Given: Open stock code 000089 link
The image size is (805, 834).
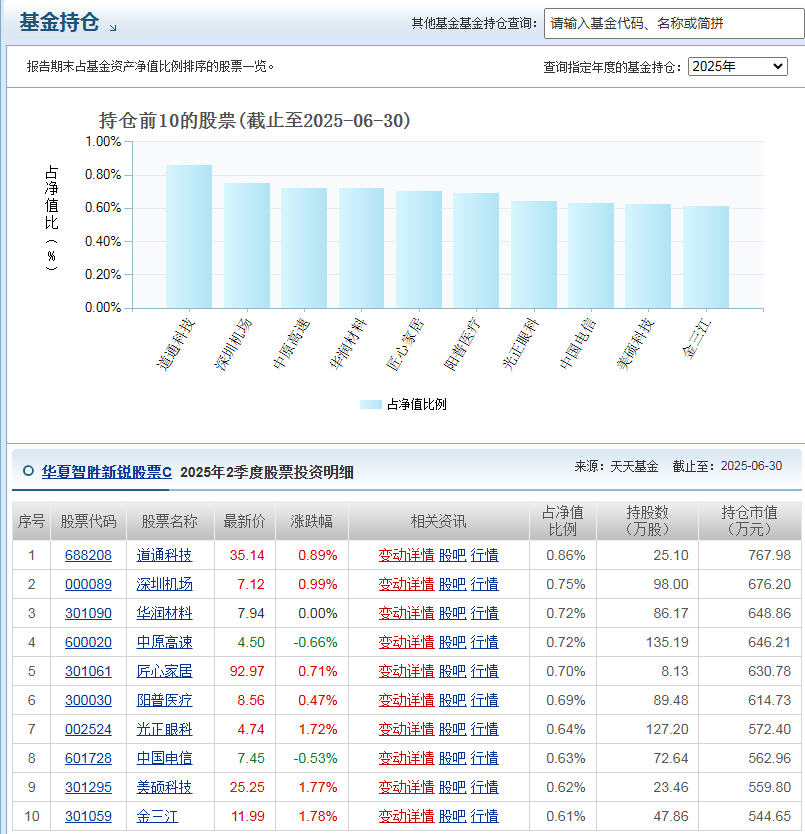Looking at the screenshot, I should tap(88, 584).
